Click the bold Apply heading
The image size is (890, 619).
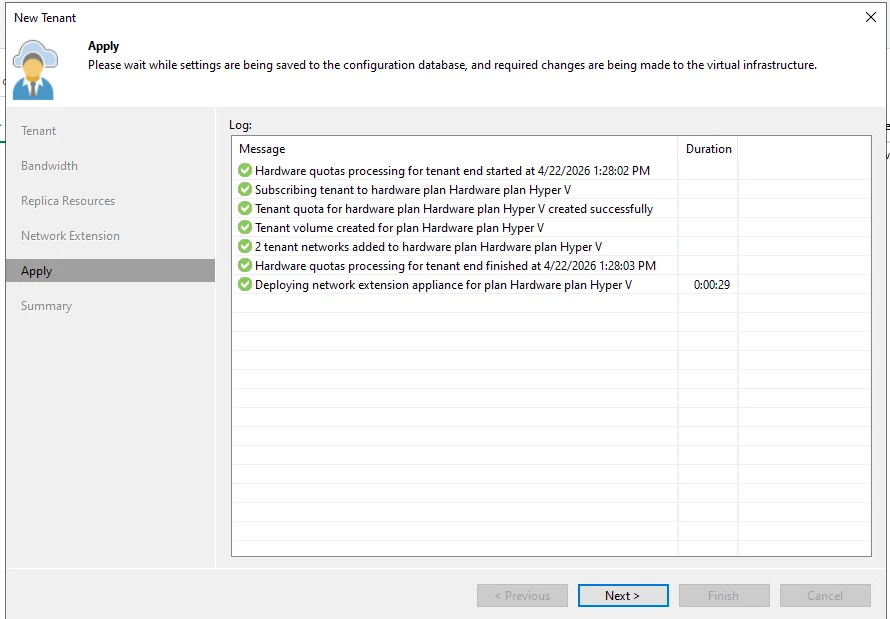click(x=103, y=46)
